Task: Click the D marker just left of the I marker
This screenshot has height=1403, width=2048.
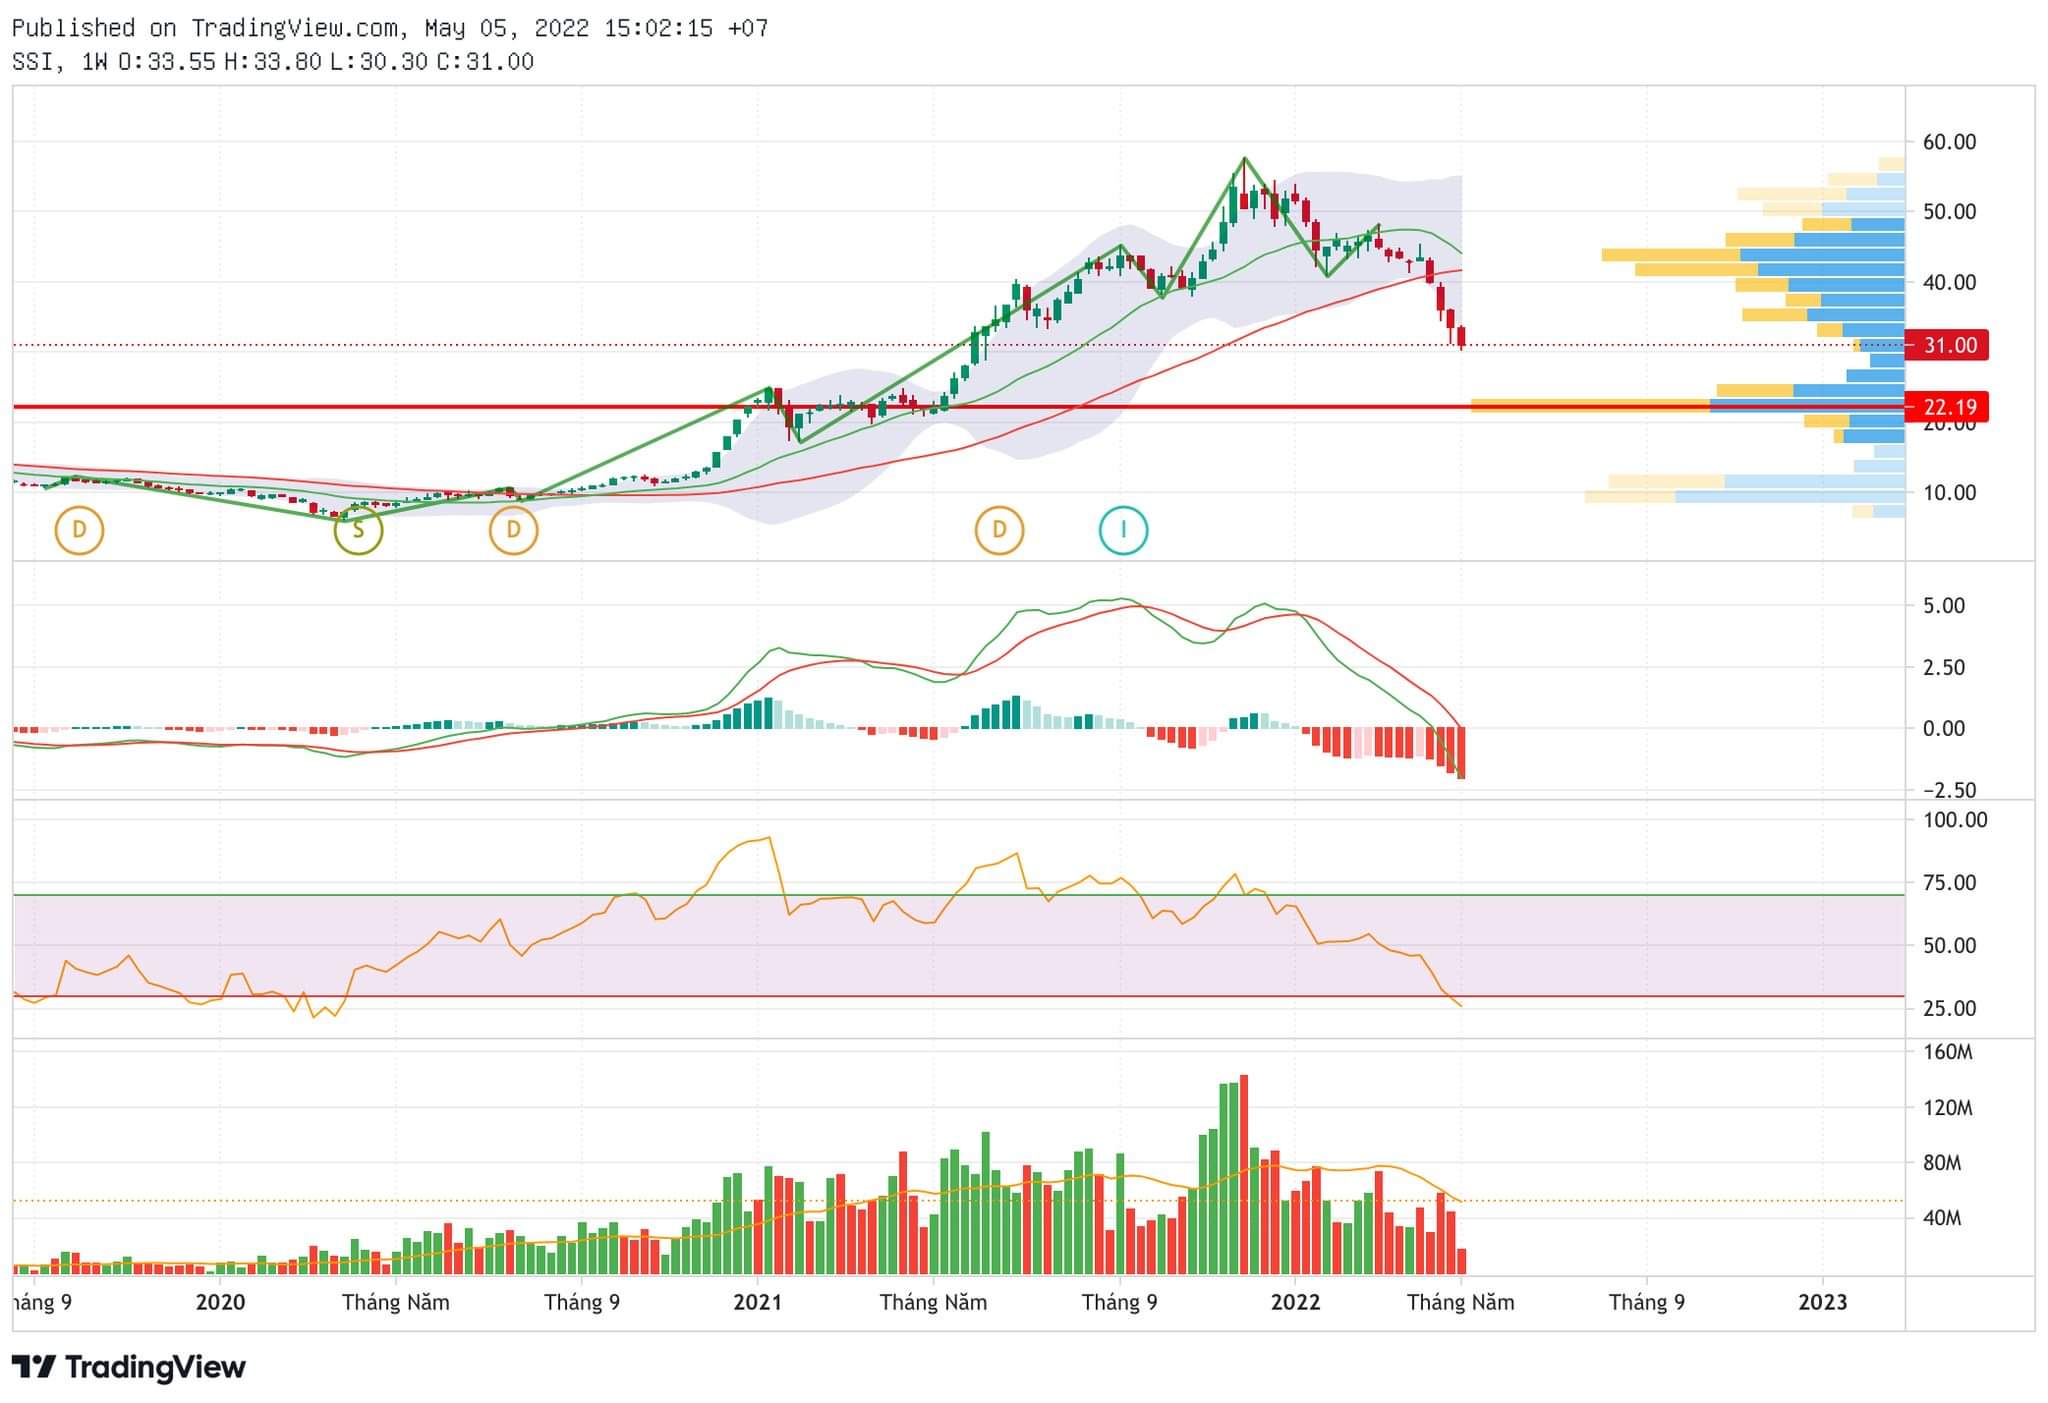Action: [999, 530]
